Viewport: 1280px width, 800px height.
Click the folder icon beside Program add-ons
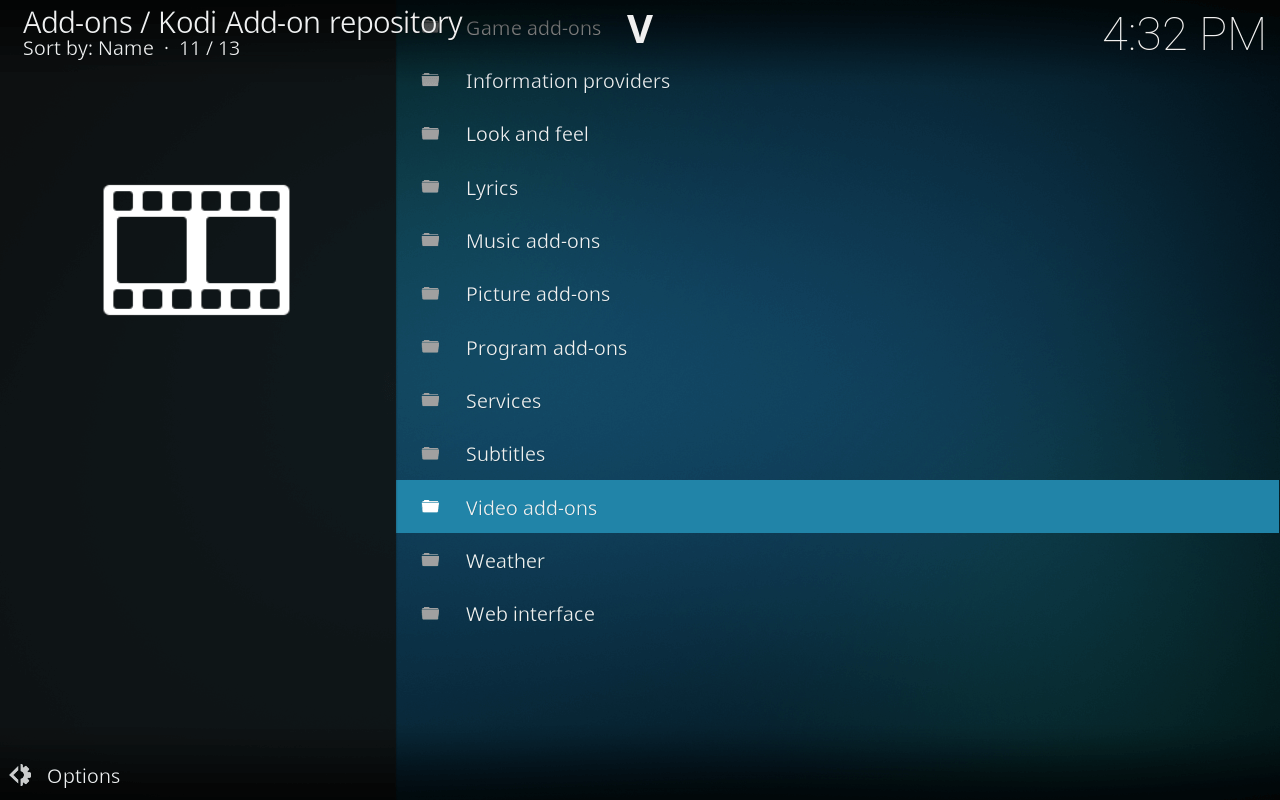(431, 346)
